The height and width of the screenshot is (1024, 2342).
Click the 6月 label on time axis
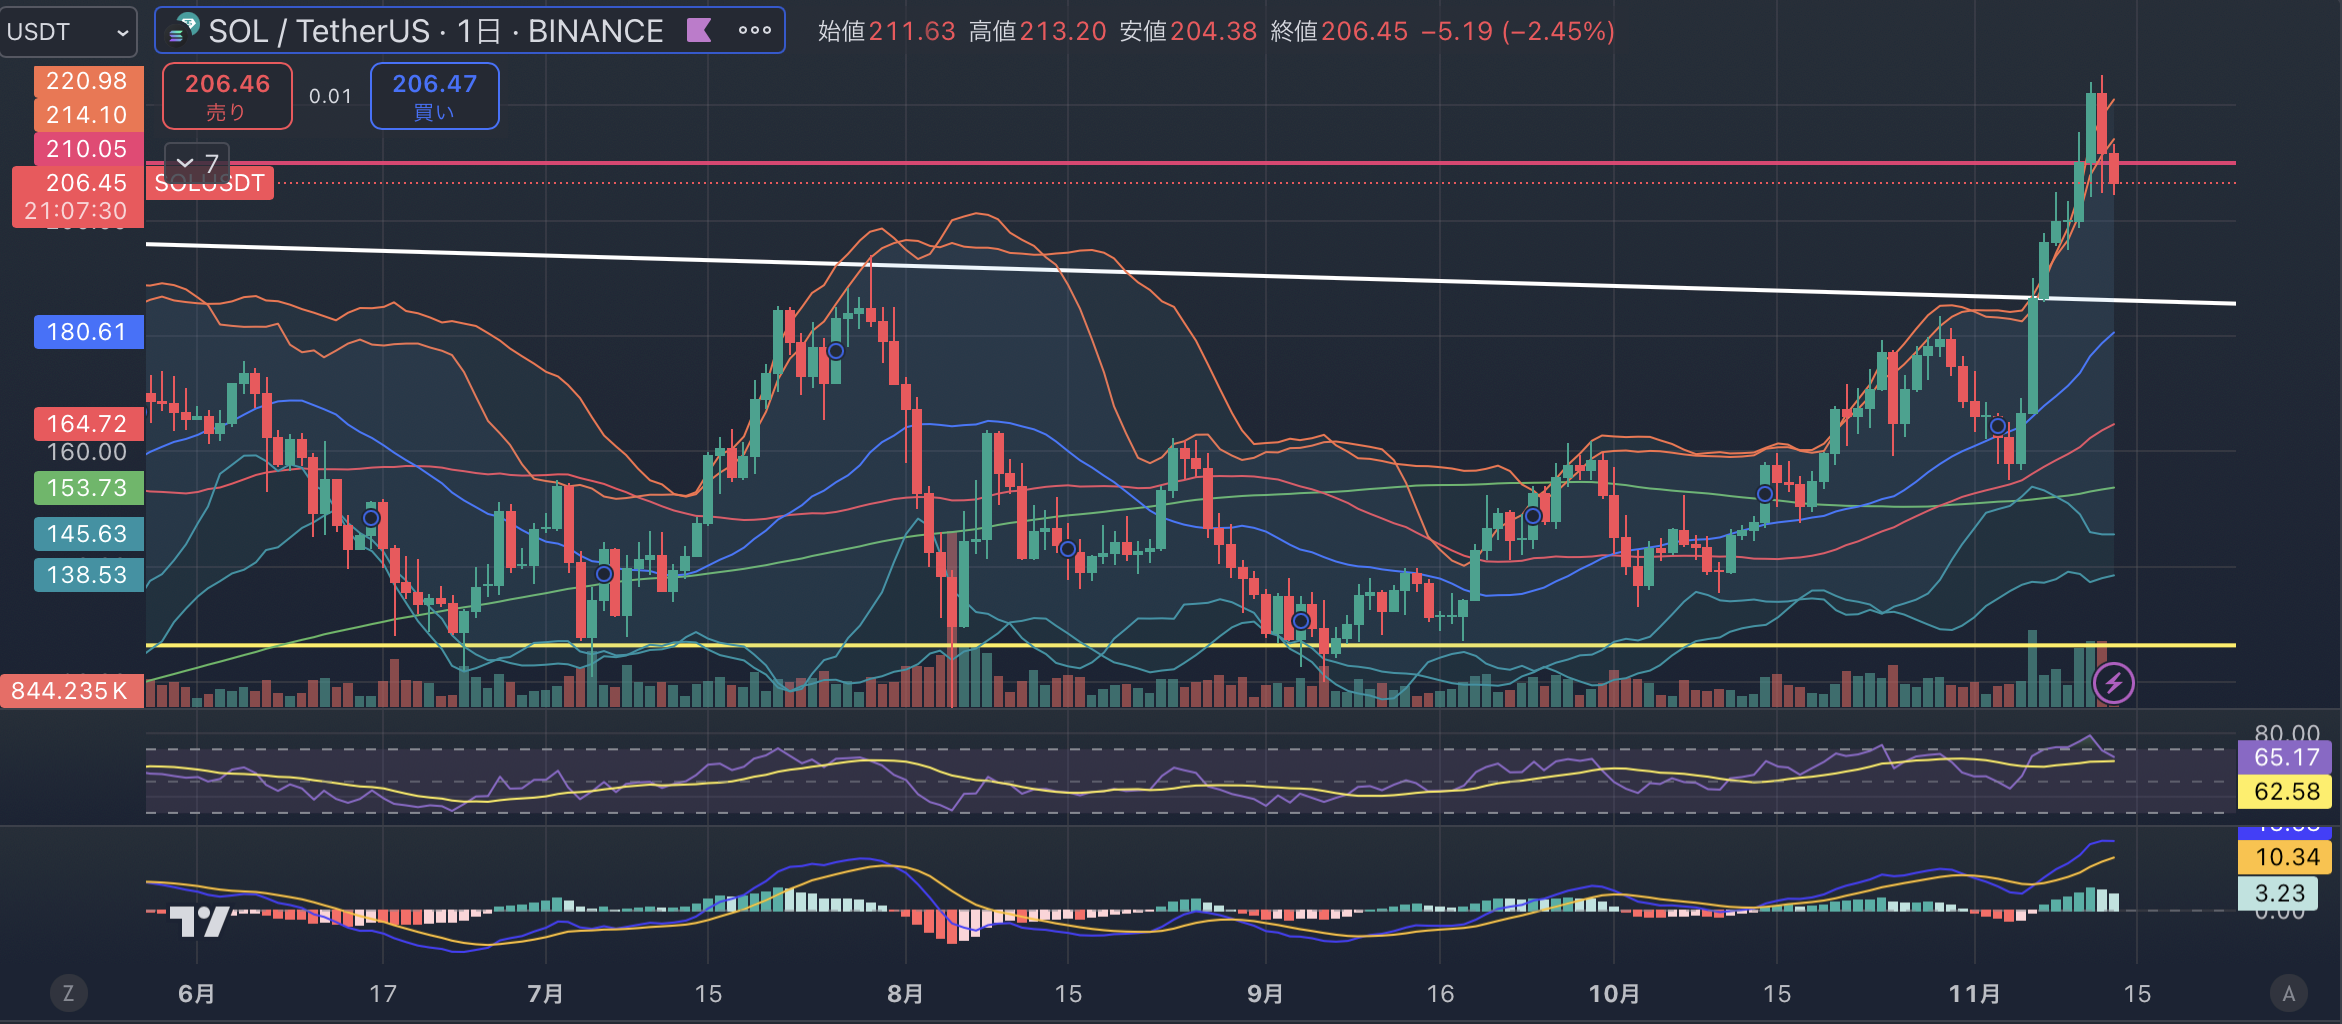tap(196, 993)
